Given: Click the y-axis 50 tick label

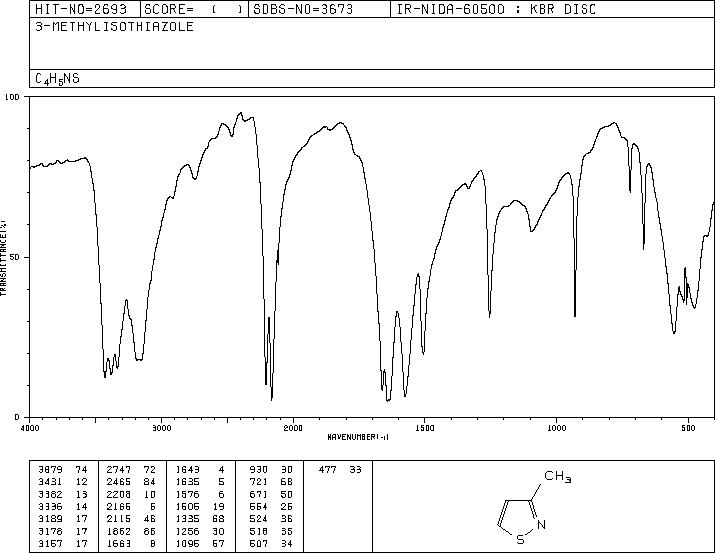Looking at the screenshot, I should click(15, 257).
